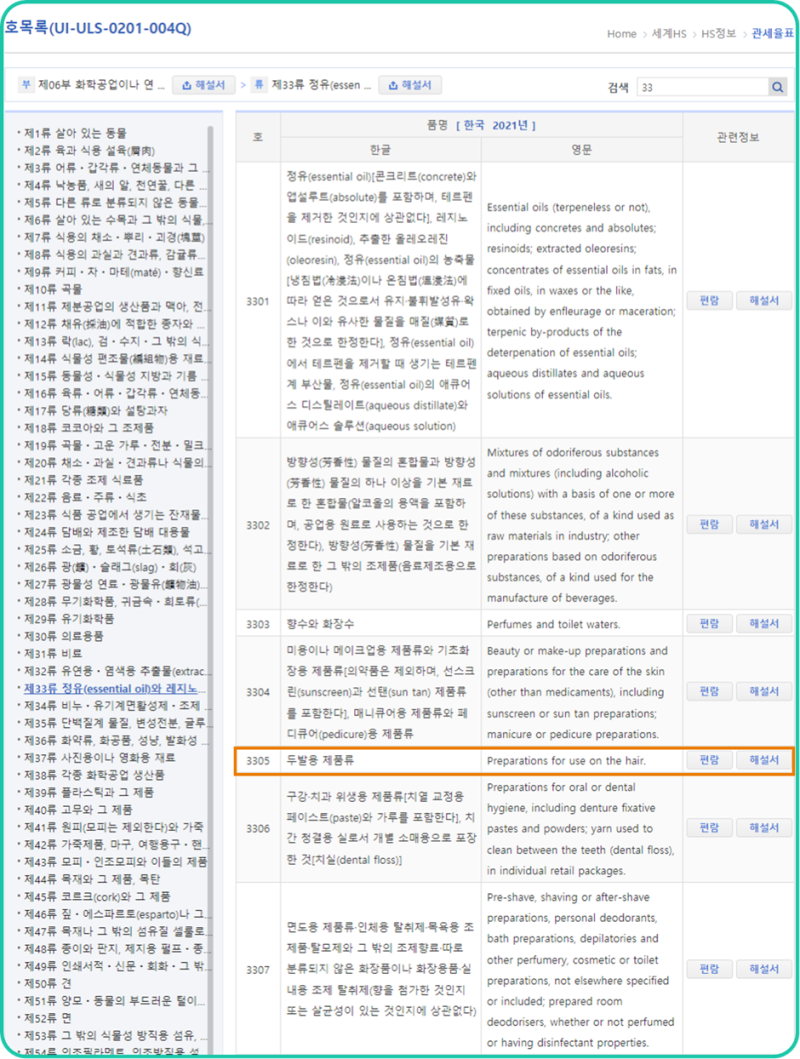
Task: Click heading number 3301 cell
Action: coord(258,301)
